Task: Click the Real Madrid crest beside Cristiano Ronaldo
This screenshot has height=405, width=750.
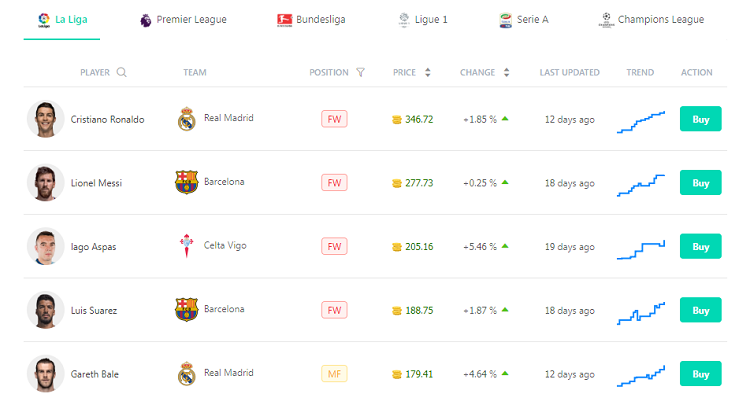Action: [187, 119]
